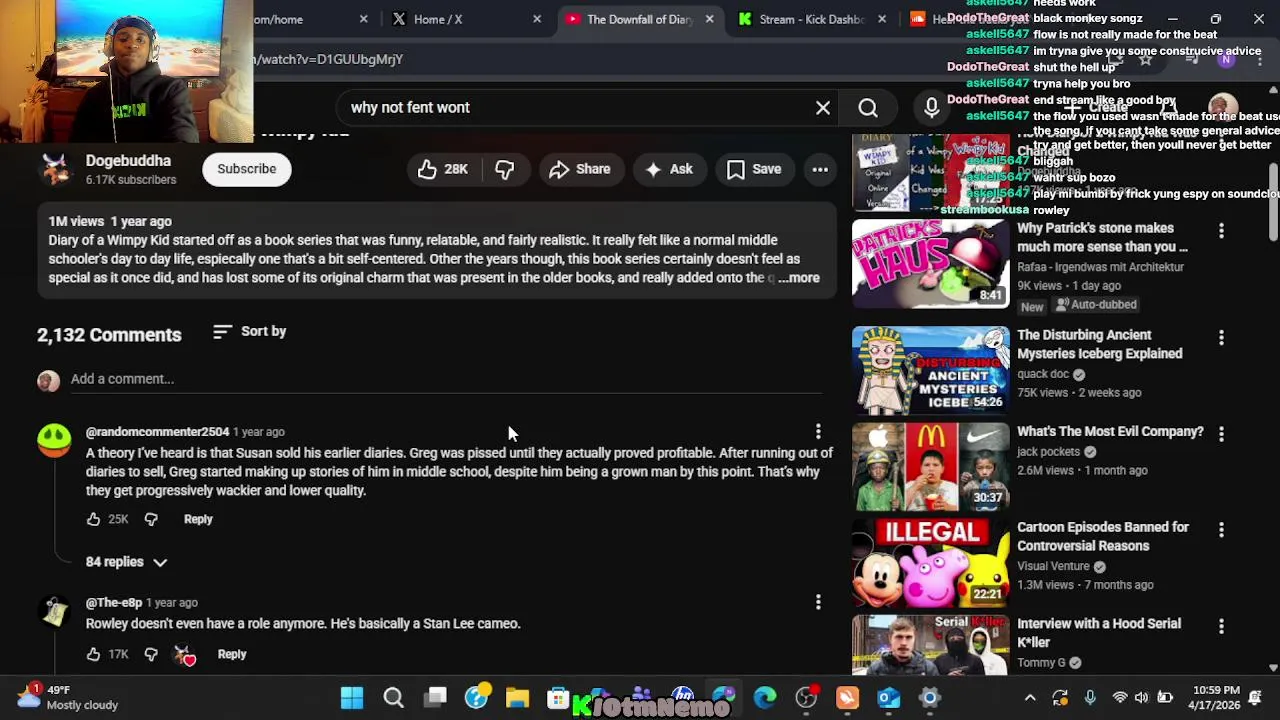Open Outlook from taskbar
Image resolution: width=1280 pixels, height=720 pixels.
(888, 698)
